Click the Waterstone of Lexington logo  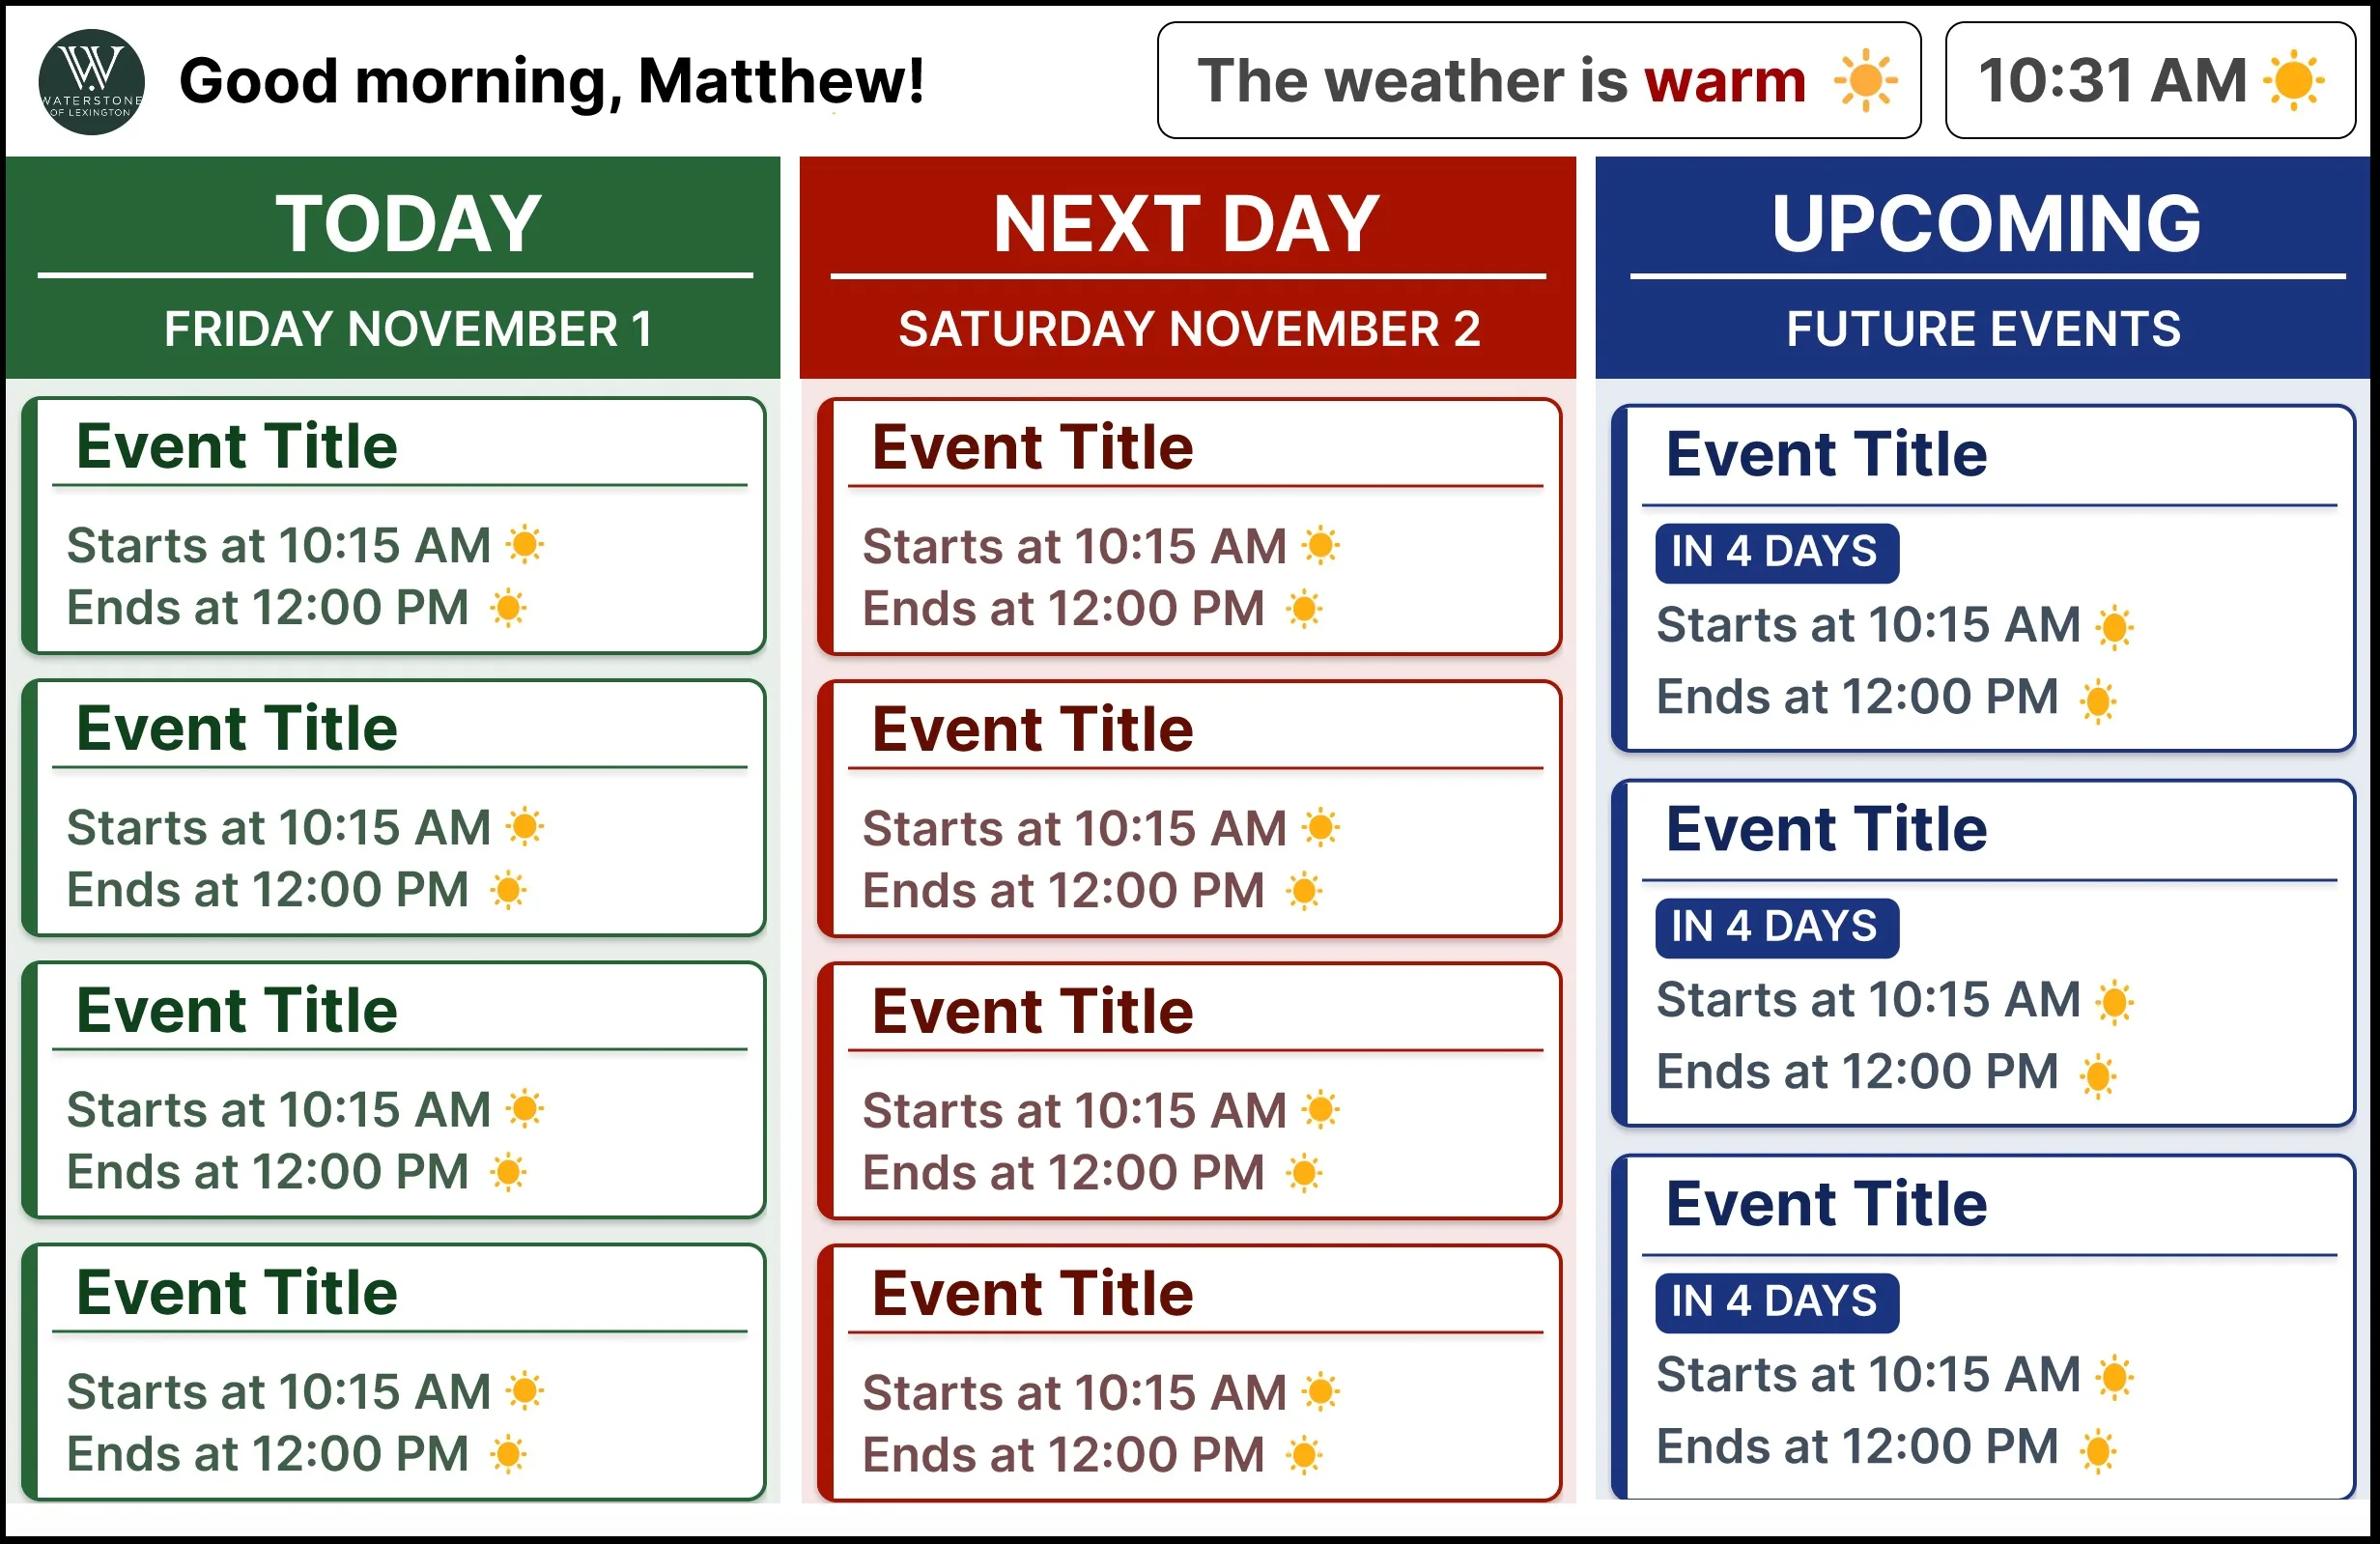(x=91, y=81)
